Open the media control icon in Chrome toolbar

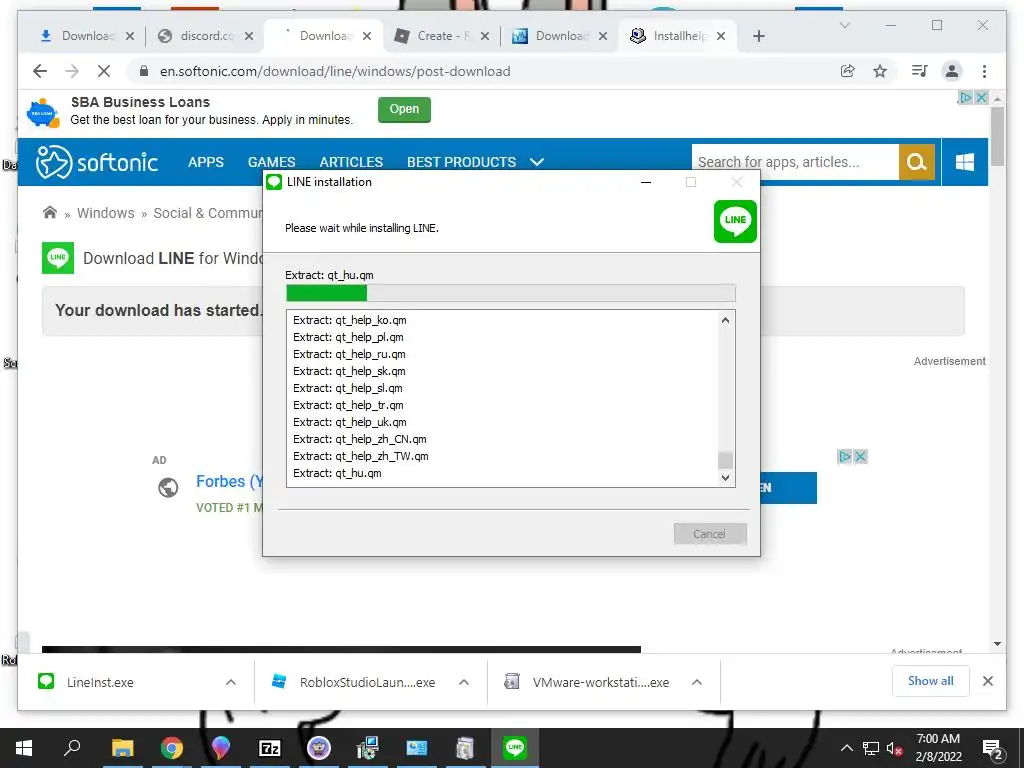point(920,71)
